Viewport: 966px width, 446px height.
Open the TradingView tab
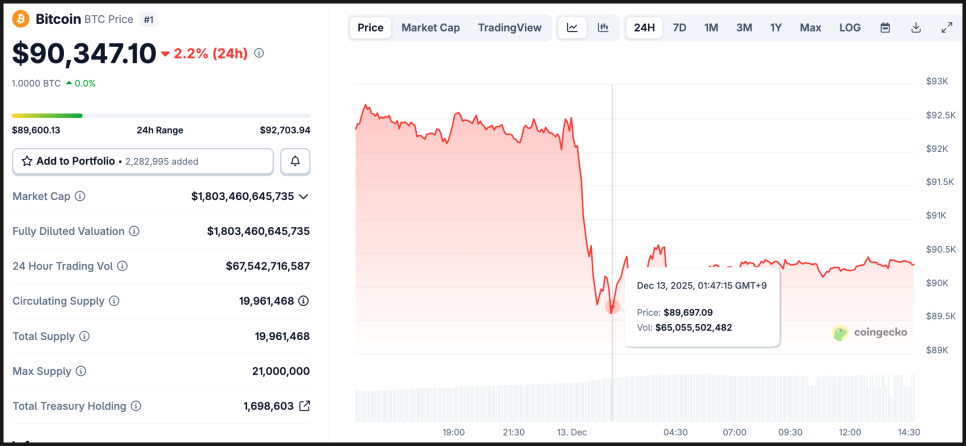coord(510,28)
